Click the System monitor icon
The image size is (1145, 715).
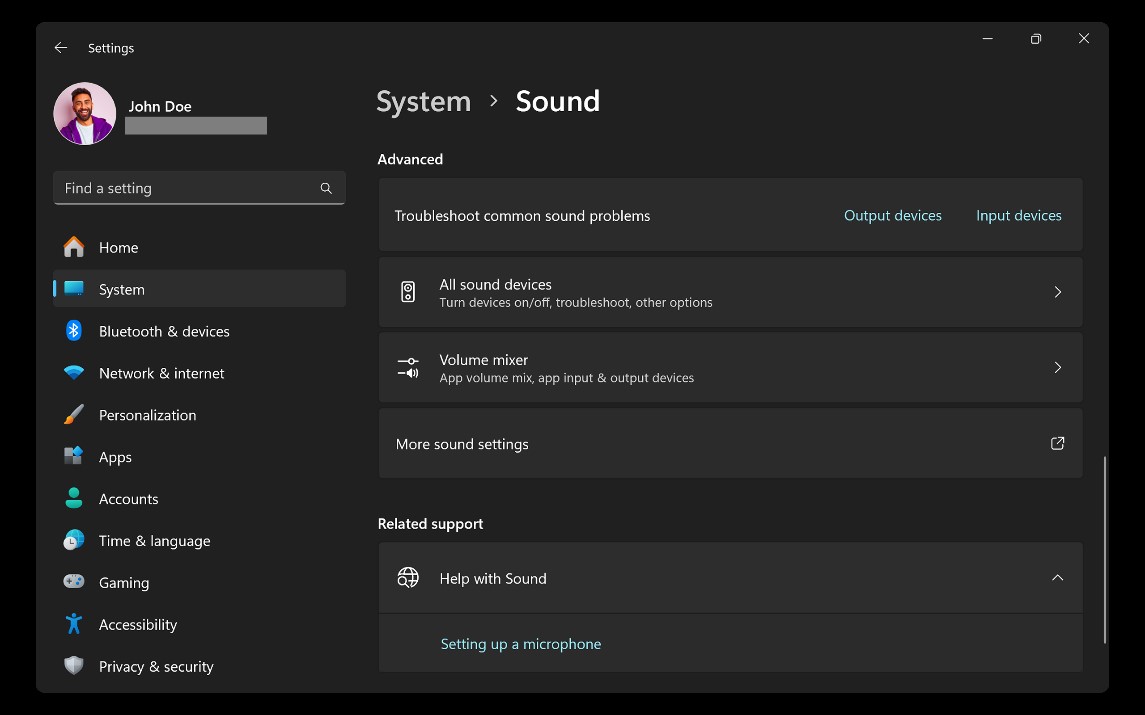click(x=74, y=288)
